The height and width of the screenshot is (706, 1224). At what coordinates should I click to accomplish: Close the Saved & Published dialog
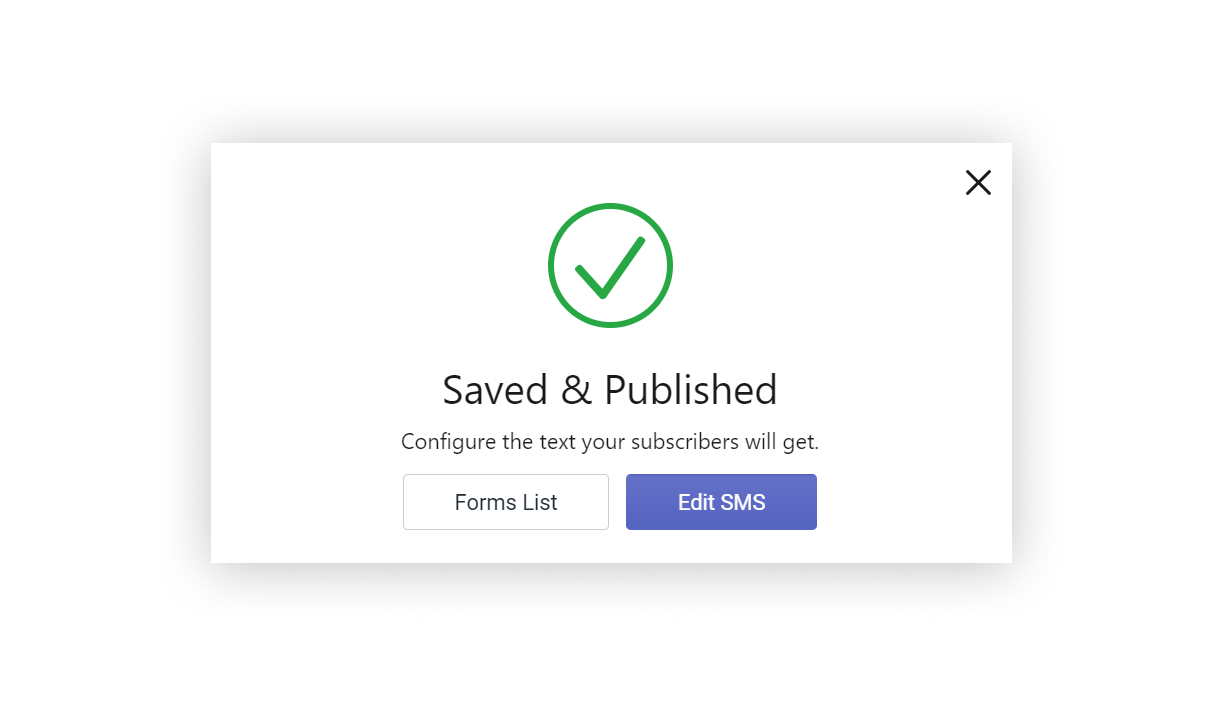[978, 182]
